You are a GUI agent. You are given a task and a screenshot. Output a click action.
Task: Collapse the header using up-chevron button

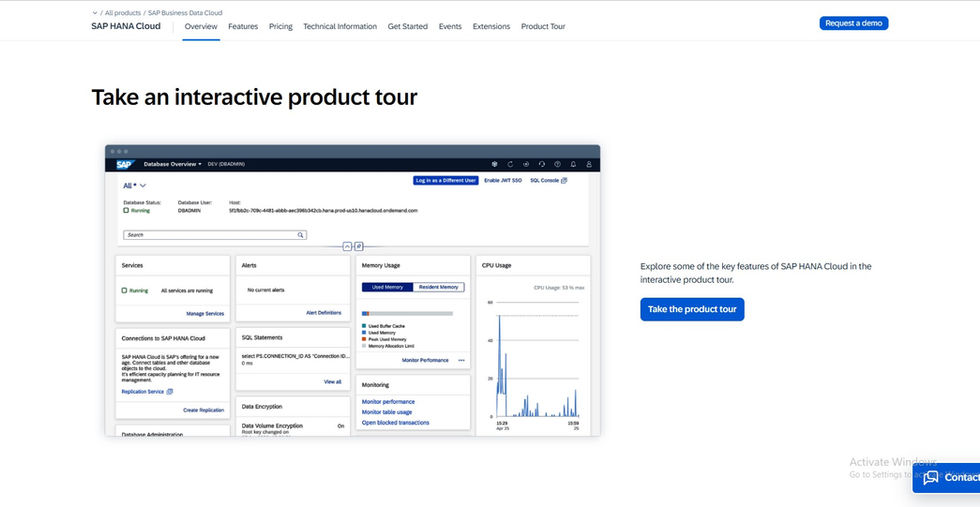tap(348, 246)
